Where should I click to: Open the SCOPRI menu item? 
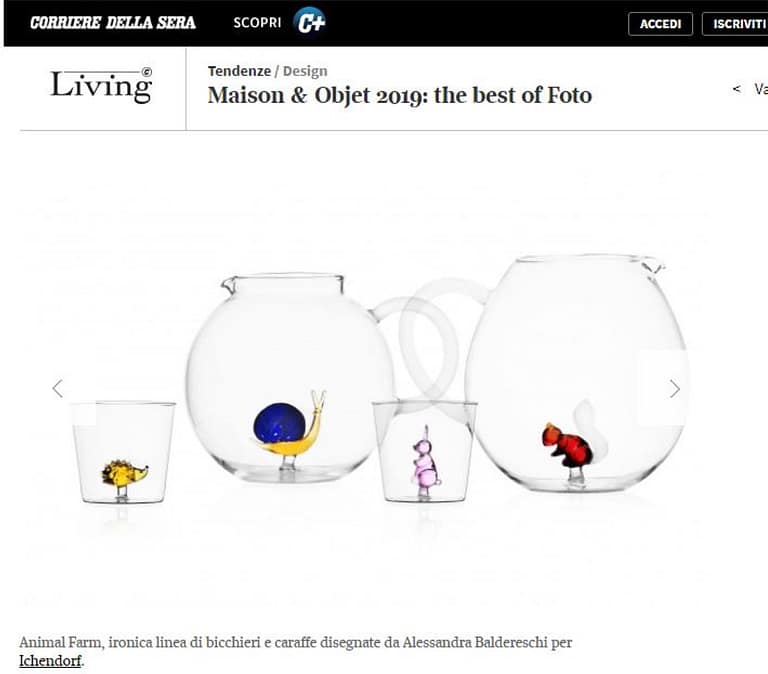pos(257,23)
